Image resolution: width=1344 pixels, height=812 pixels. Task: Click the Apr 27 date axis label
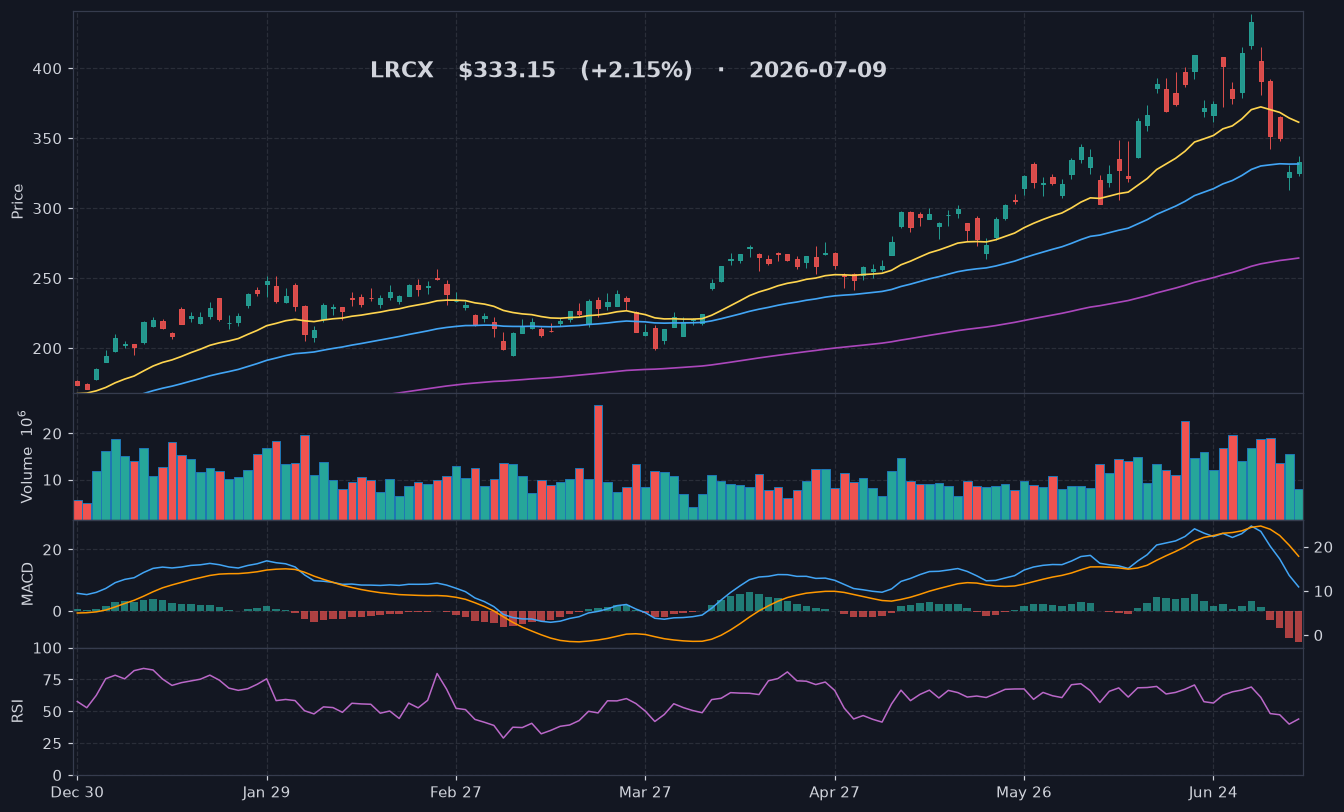pos(834,792)
